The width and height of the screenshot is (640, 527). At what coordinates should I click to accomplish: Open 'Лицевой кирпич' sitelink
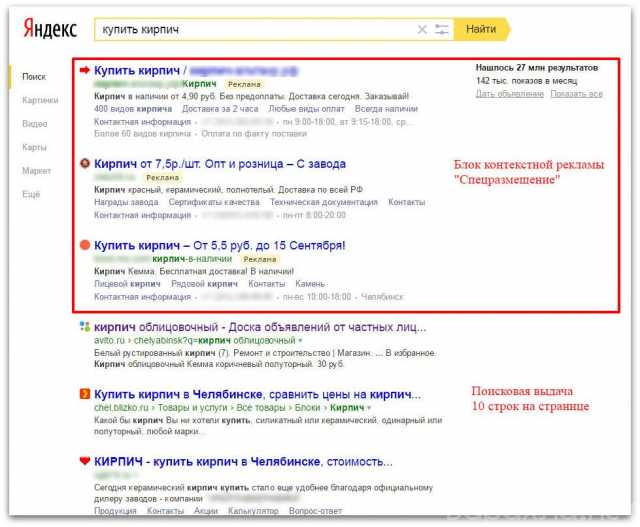tap(127, 284)
